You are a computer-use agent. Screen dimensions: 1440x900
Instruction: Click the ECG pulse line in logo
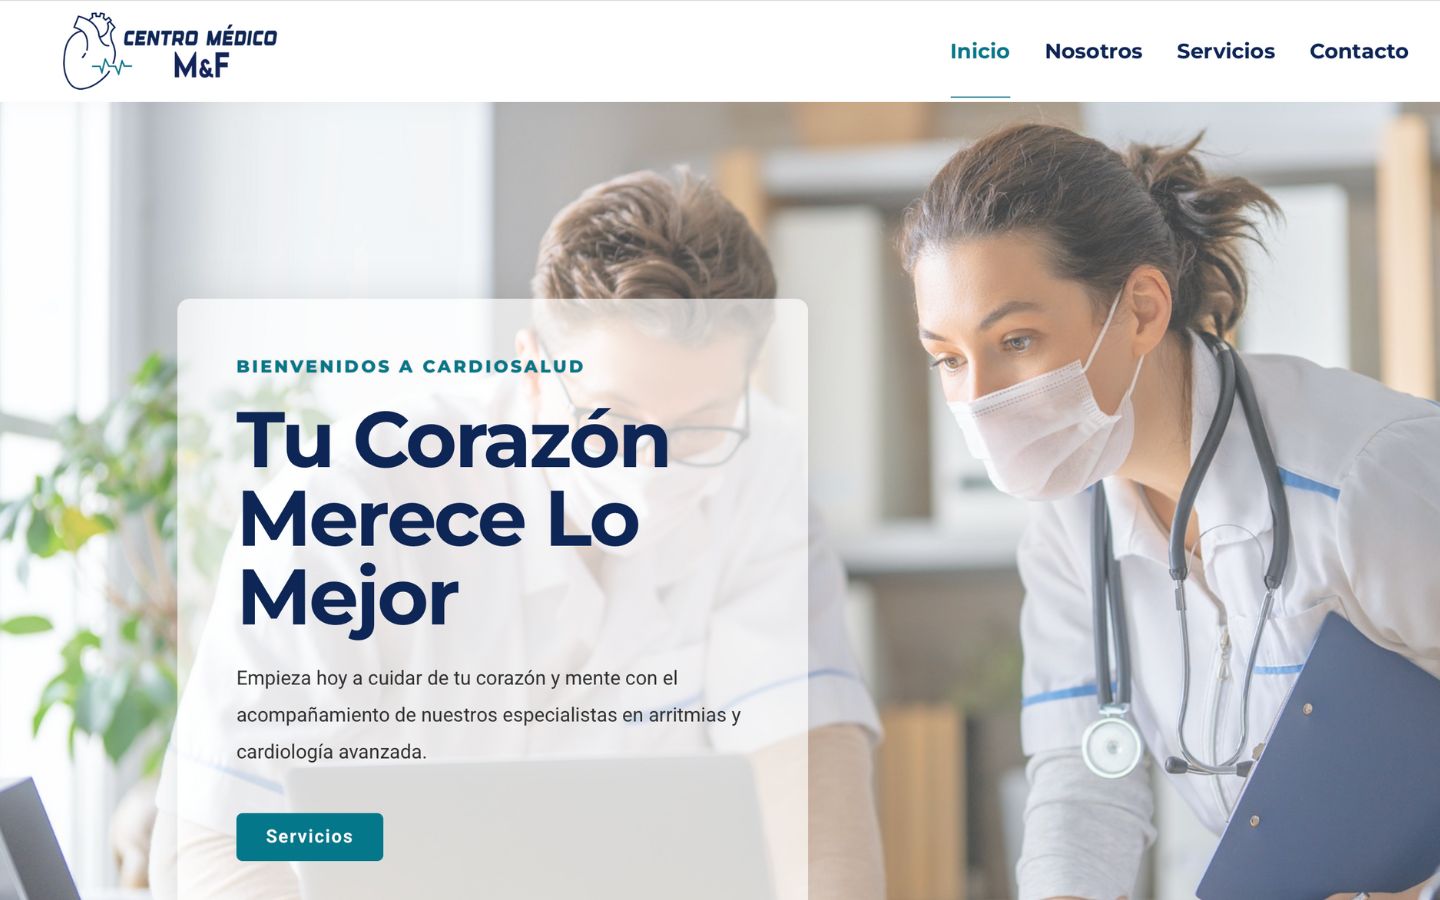click(112, 68)
